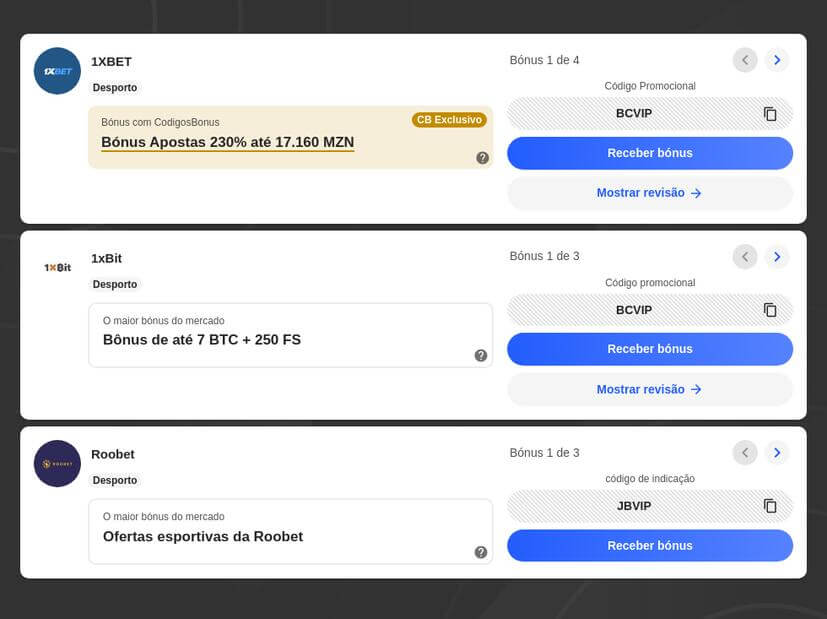Go back to previous Roobet bonus
The image size is (827, 619).
tap(745, 453)
